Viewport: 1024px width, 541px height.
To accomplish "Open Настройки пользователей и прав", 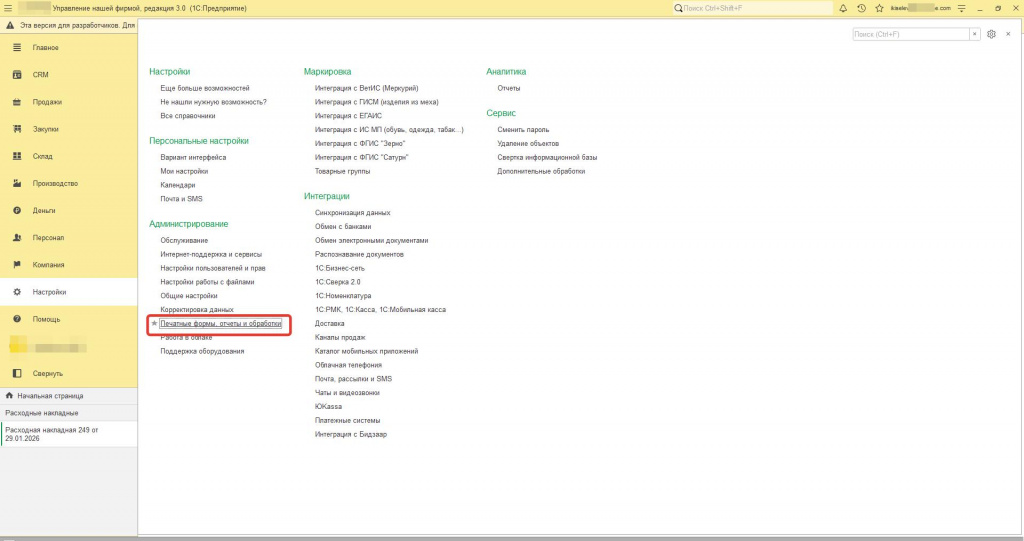I will [x=213, y=268].
